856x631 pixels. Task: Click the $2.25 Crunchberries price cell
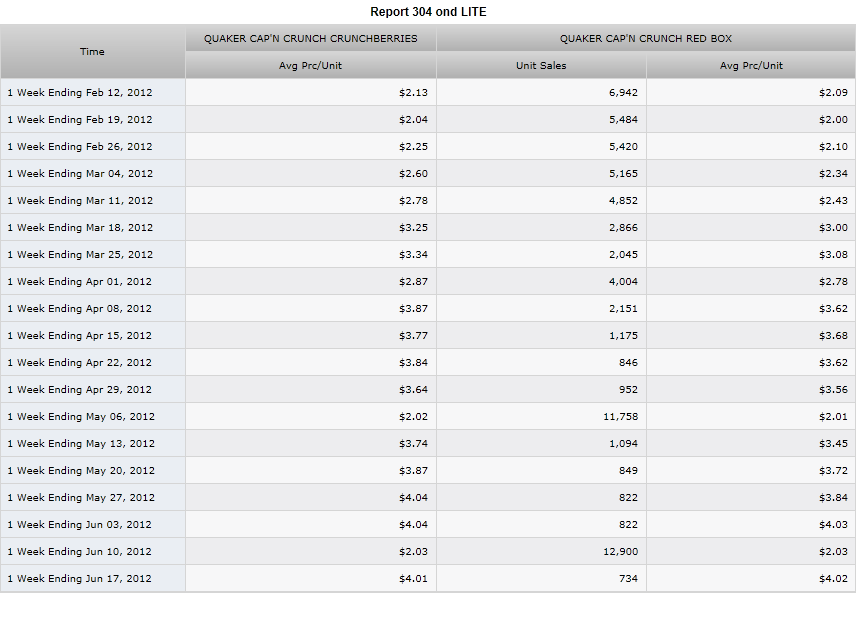tap(311, 146)
